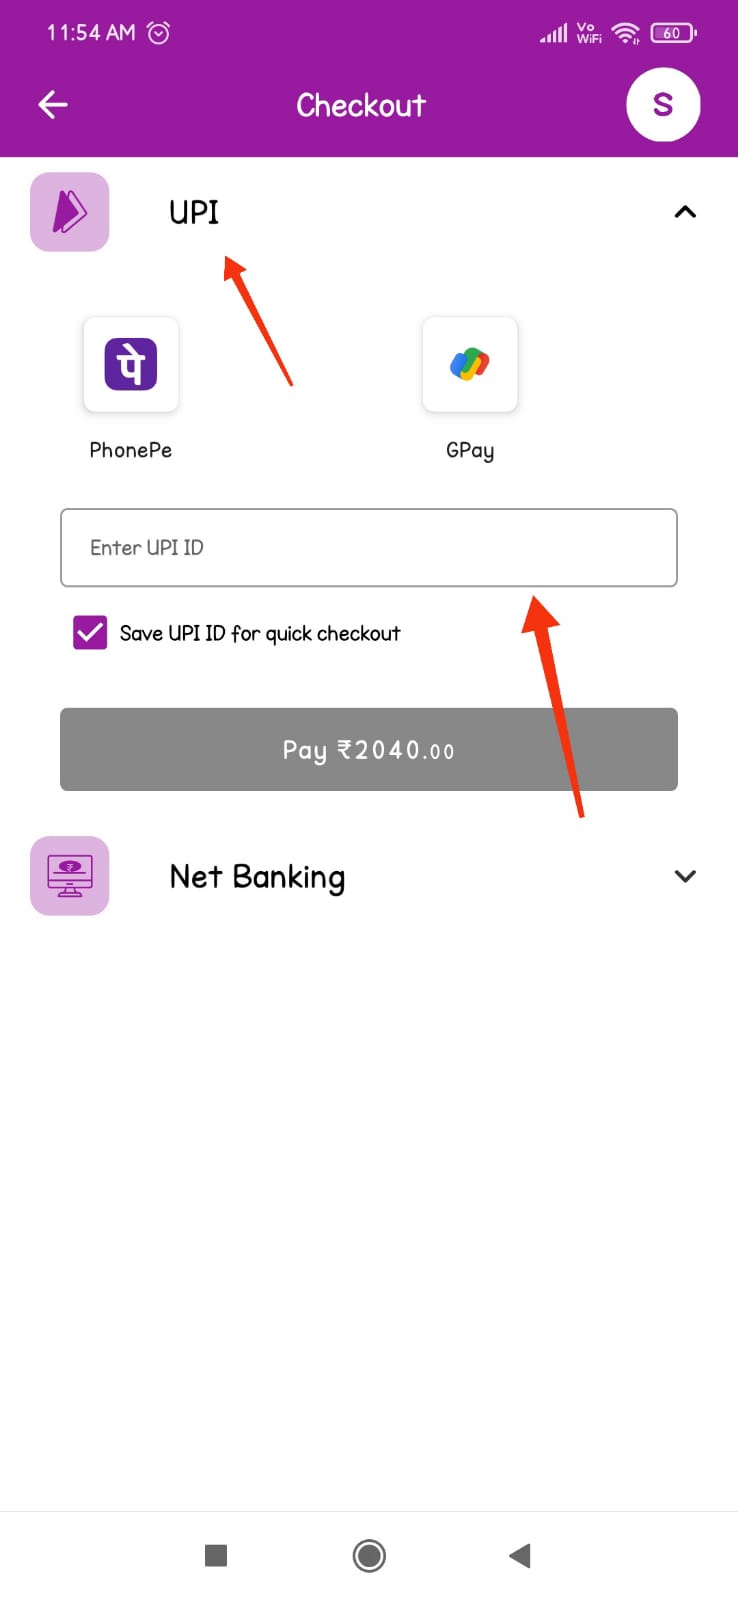
Task: Uncheck Save UPI ID for quick checkout
Action: tap(90, 633)
